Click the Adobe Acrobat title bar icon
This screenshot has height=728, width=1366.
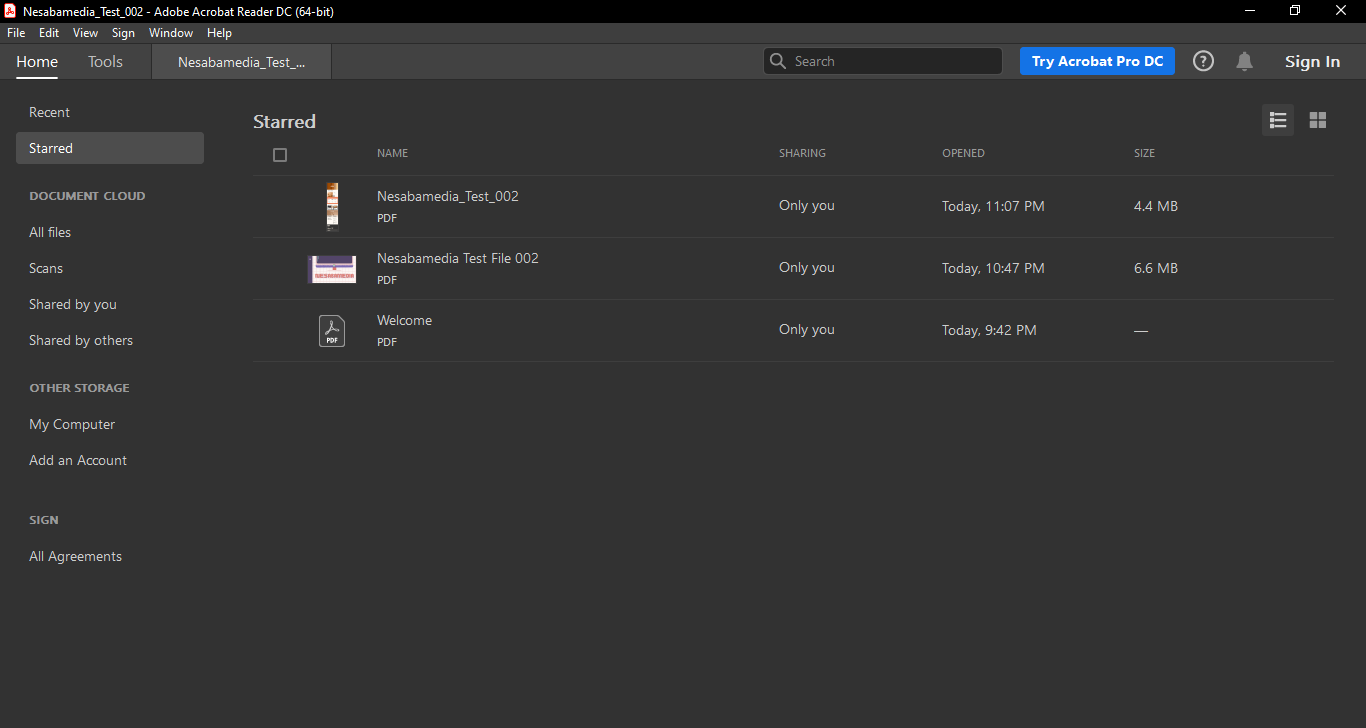tap(10, 11)
